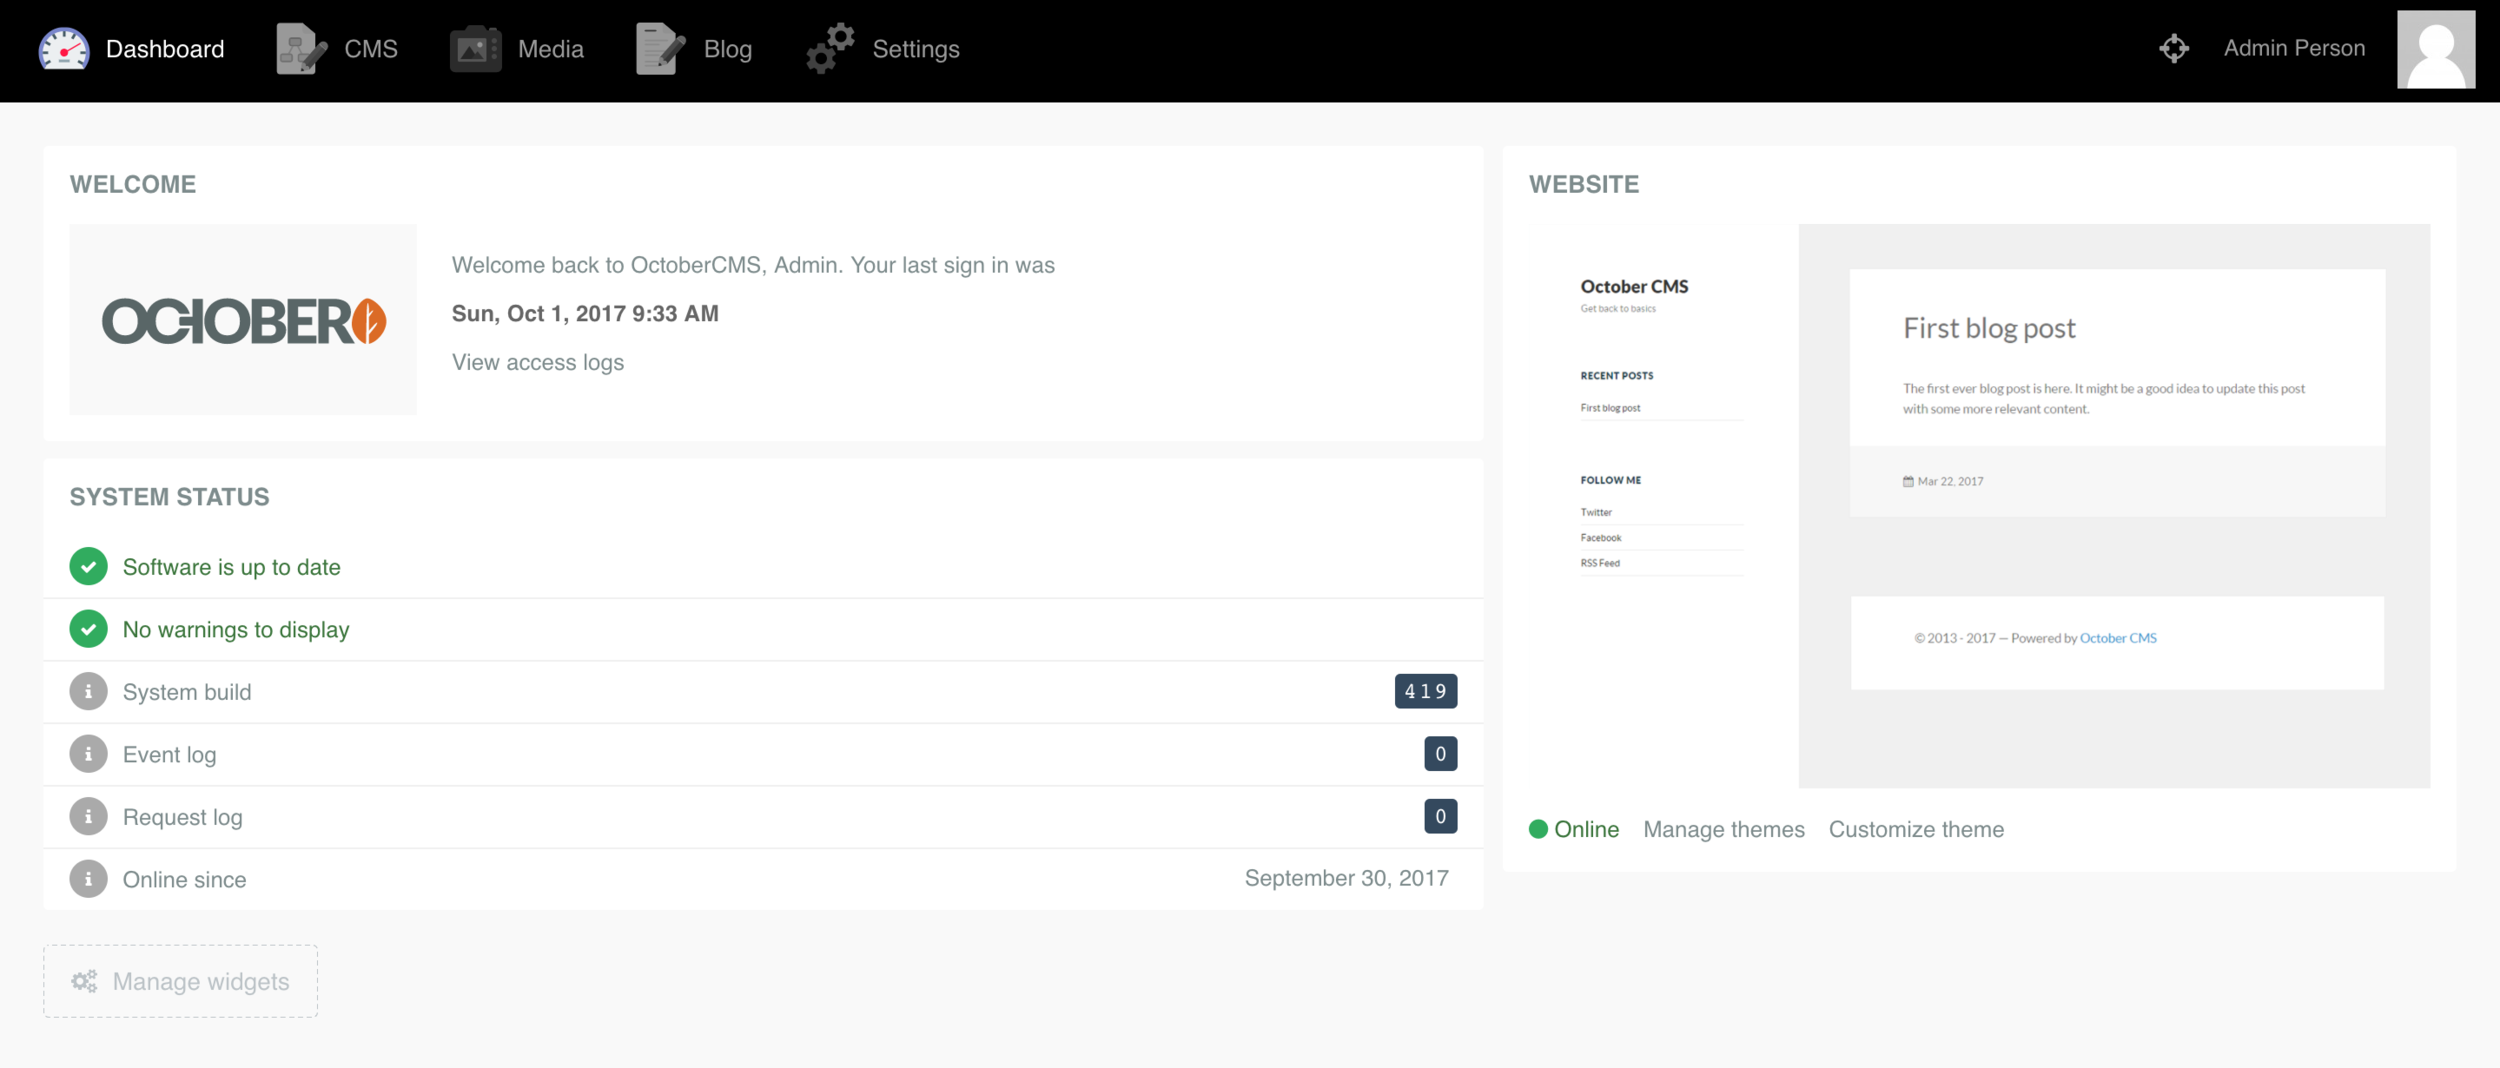Click the SYSTEM STATUS widget heading
The width and height of the screenshot is (2500, 1068).
pyautogui.click(x=169, y=497)
